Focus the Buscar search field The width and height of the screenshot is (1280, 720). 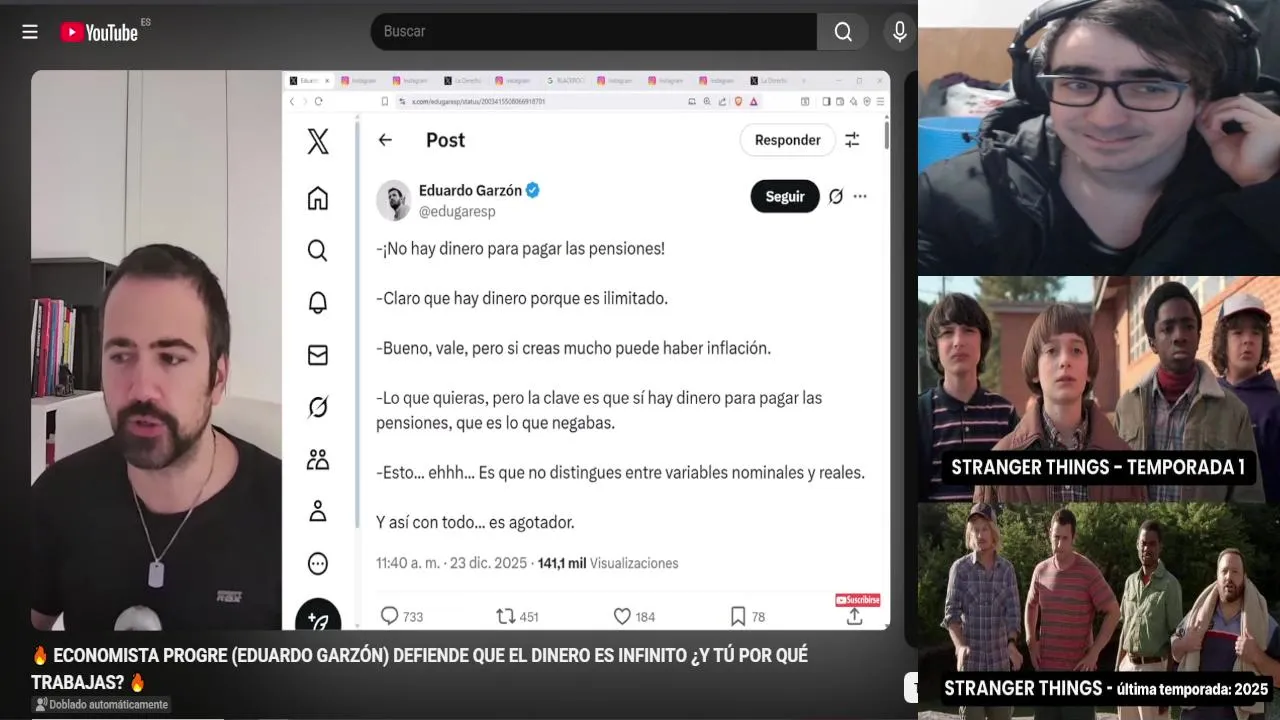click(594, 32)
